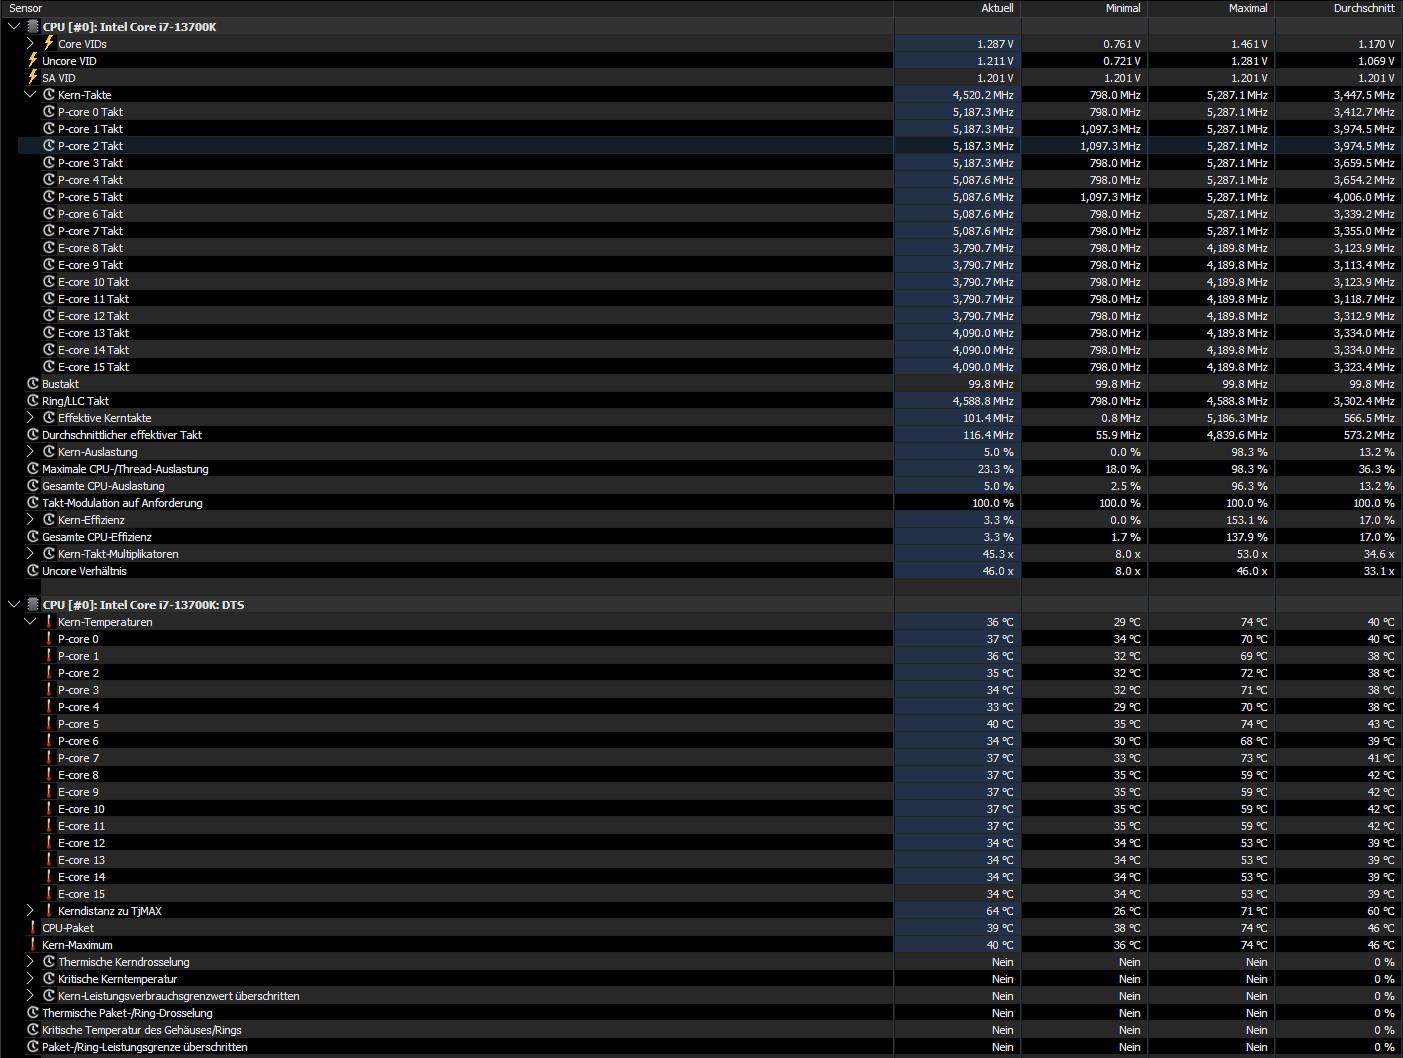Viewport: 1403px width, 1058px height.
Task: Click the lightning icon of Uncore VID
Action: point(33,60)
